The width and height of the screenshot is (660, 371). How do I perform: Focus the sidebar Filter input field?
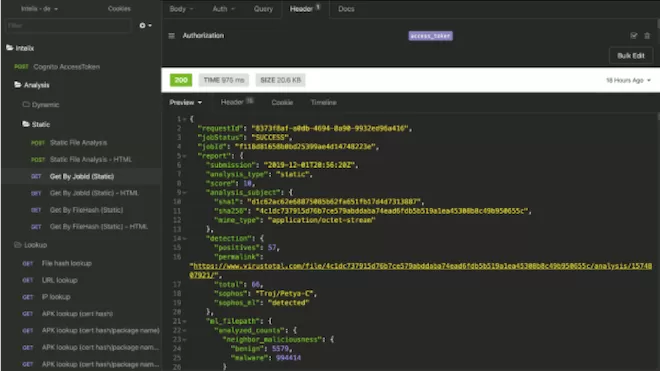tap(68, 26)
